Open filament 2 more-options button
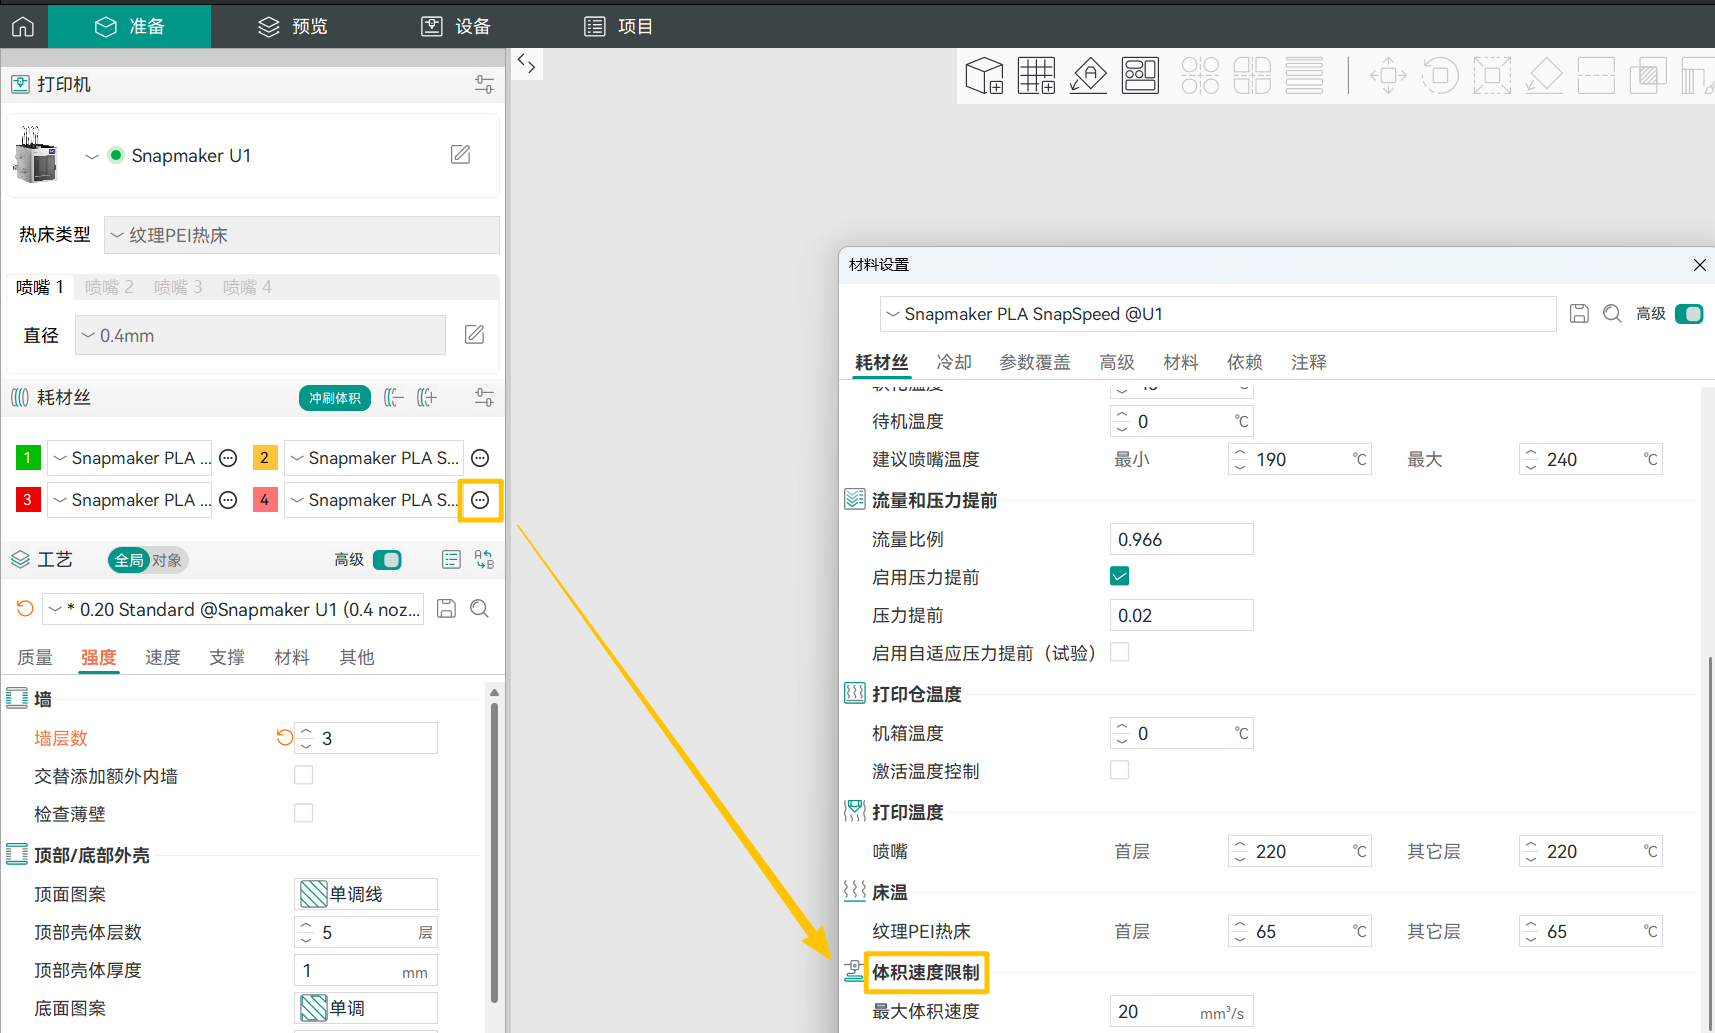1715x1033 pixels. (480, 458)
